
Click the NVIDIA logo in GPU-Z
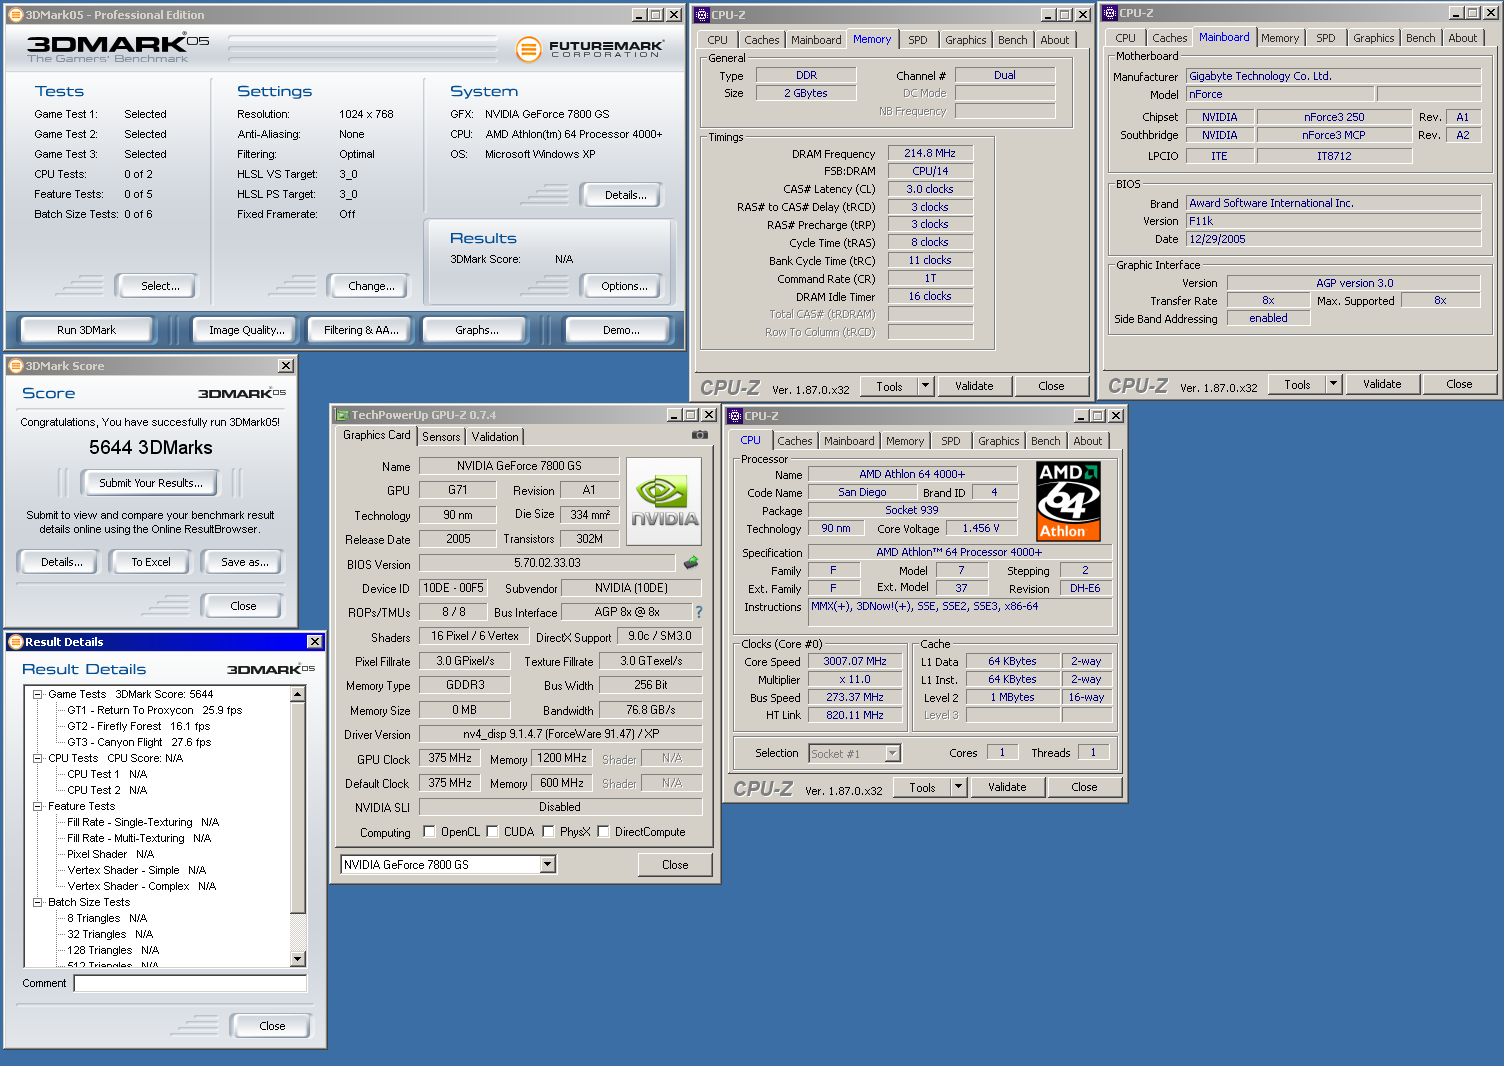coord(665,500)
